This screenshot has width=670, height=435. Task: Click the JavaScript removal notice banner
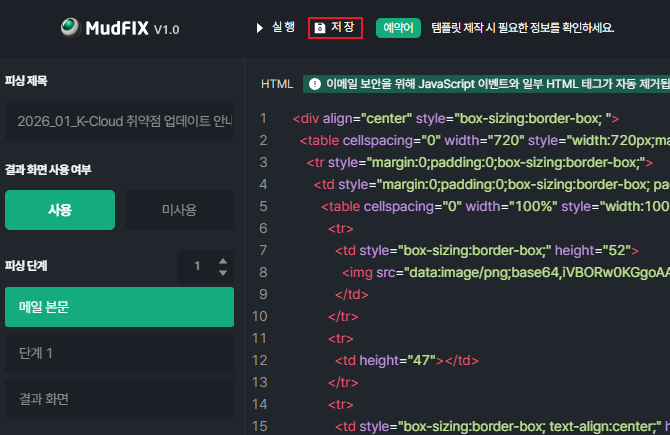(x=486, y=84)
